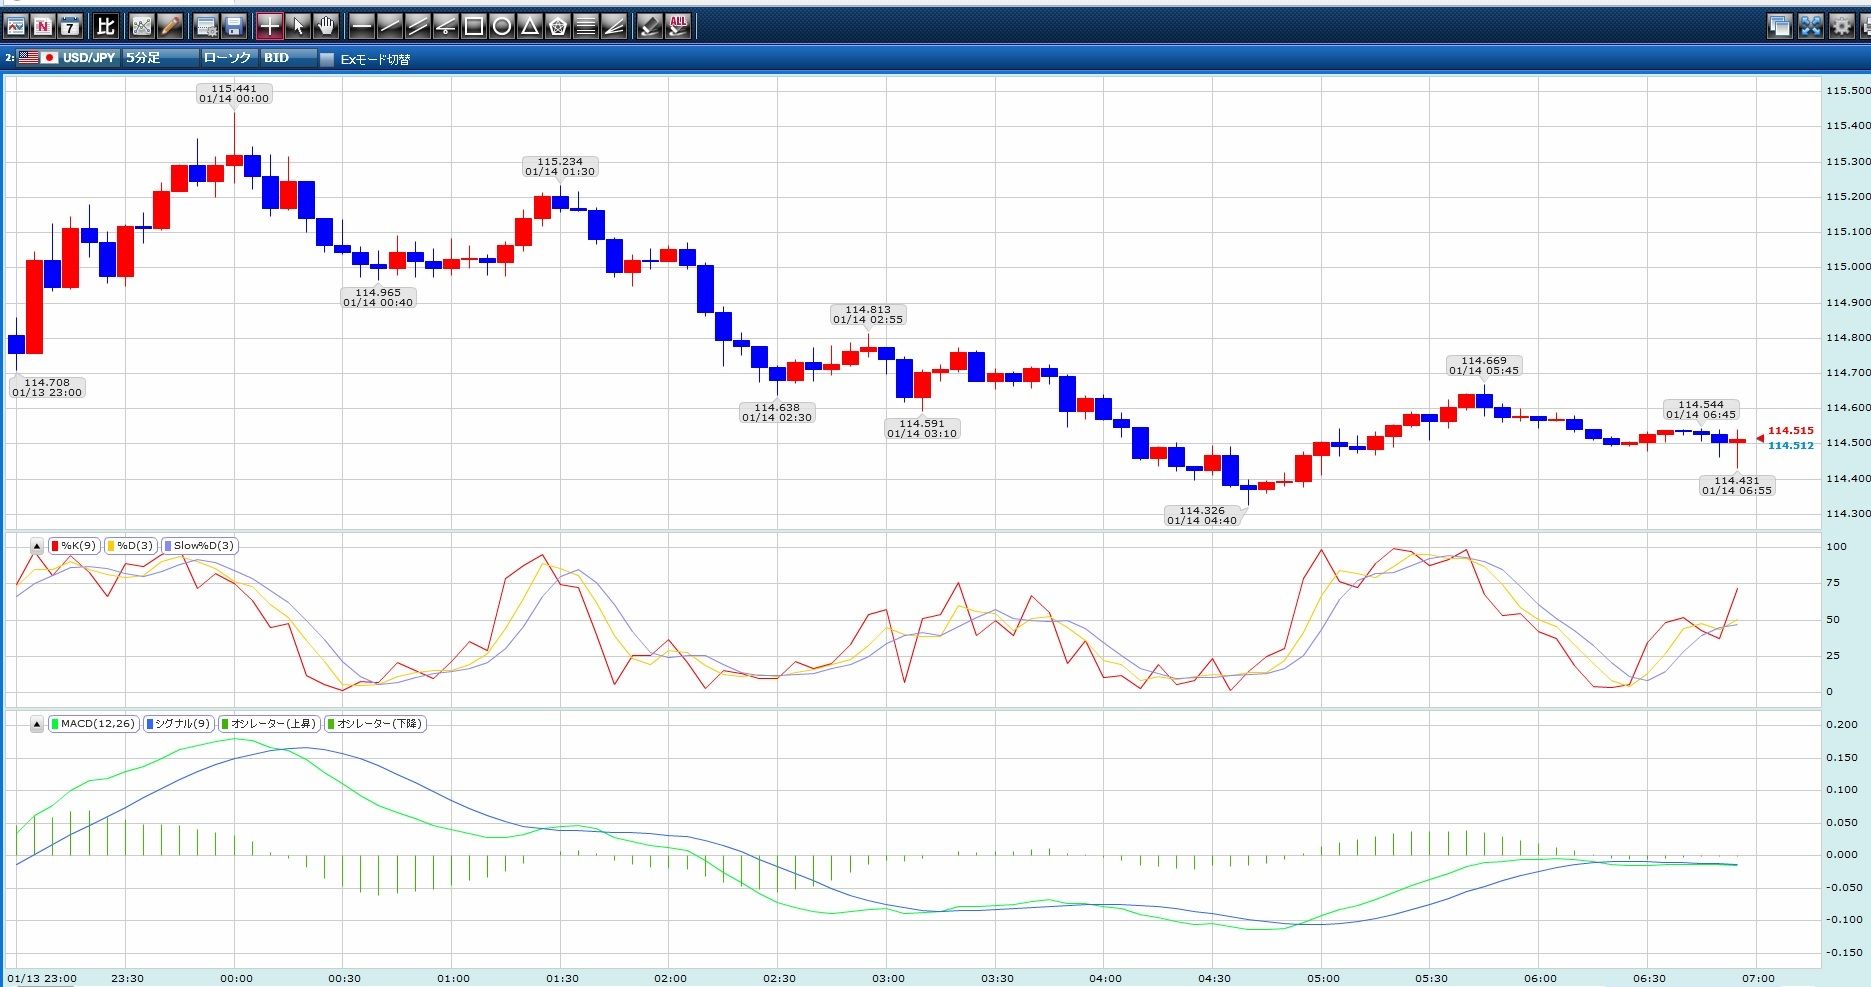Screen dimensions: 1871x987
Task: Open the technical indicator line-graph icon
Action: (142, 26)
